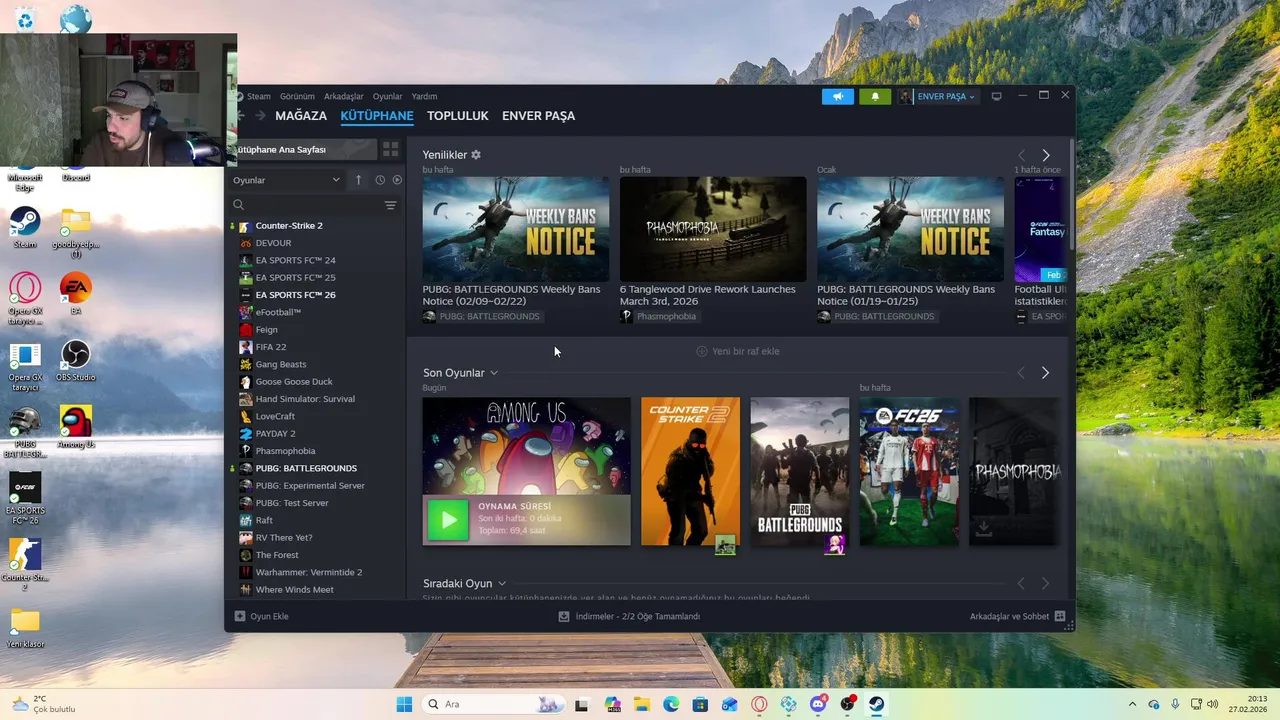Screen dimensions: 1280x720
Task: Select Gang Beasts in game list
Action: coord(280,364)
